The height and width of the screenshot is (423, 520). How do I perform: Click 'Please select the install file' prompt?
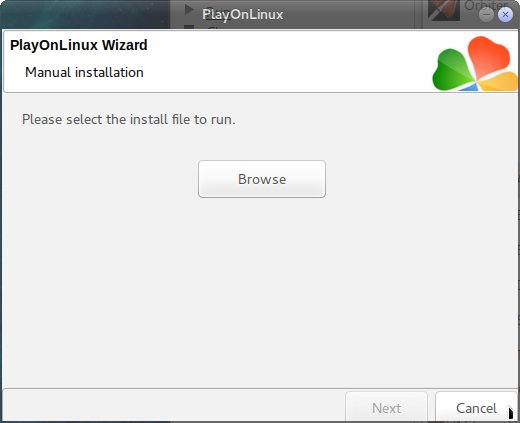pyautogui.click(x=129, y=119)
